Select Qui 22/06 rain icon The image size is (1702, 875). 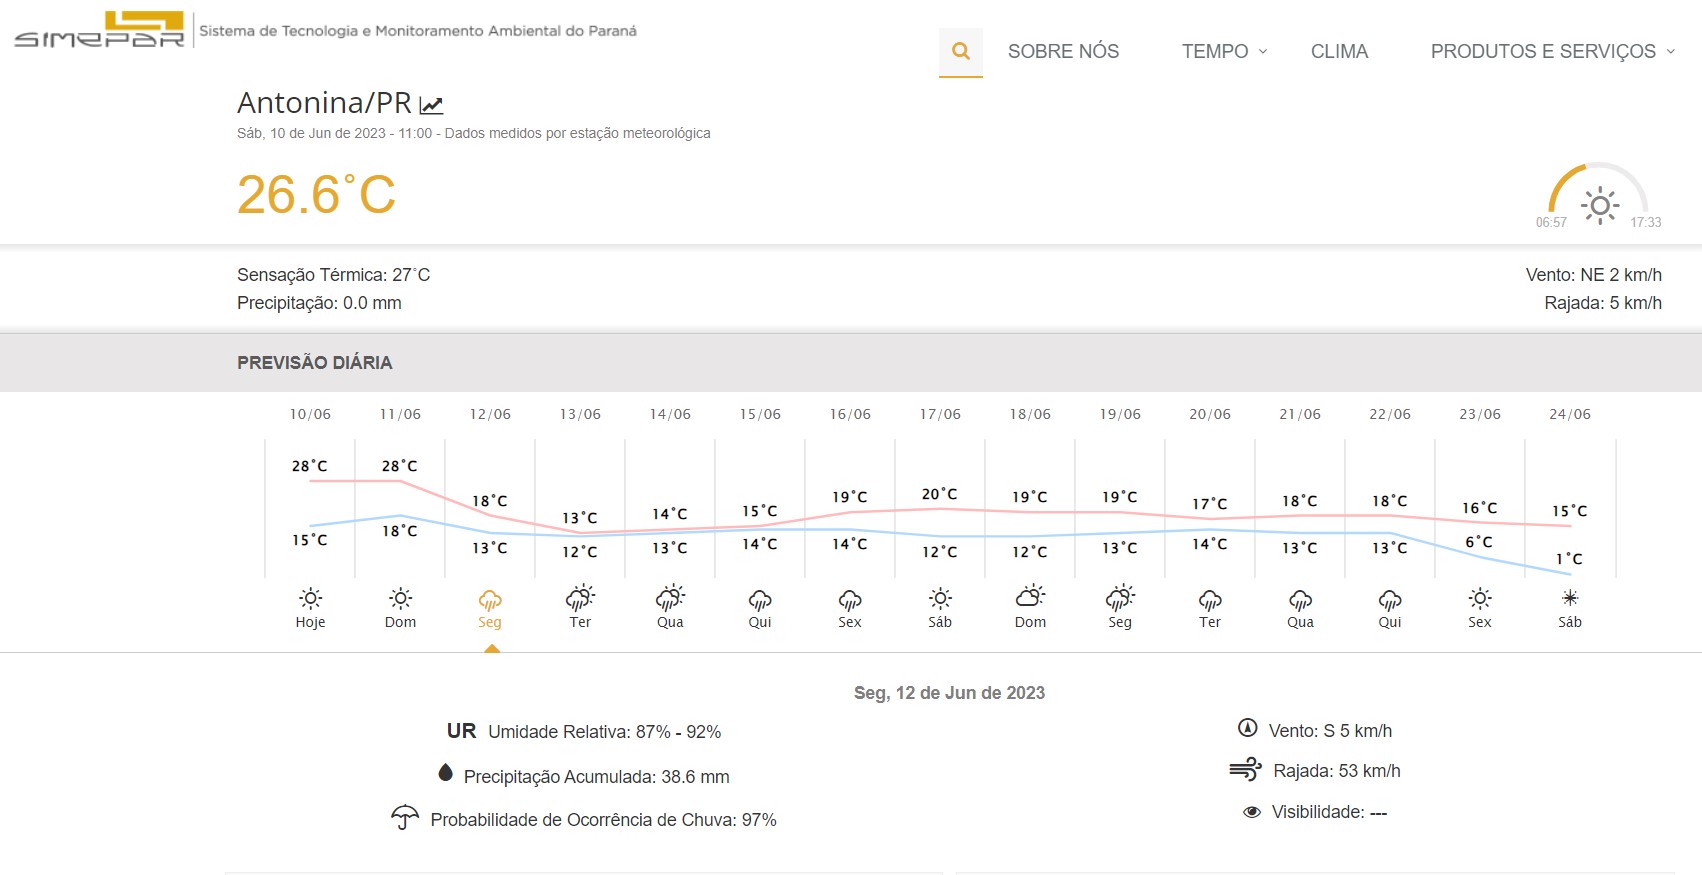[1390, 598]
